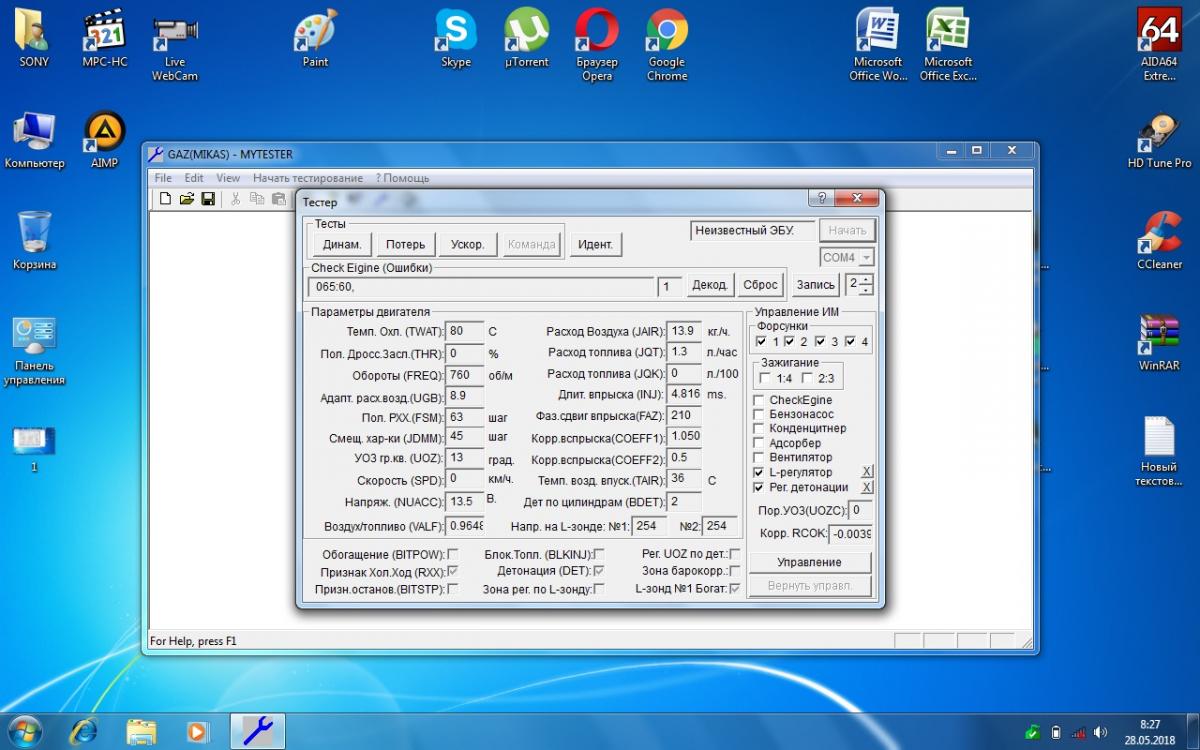Select the Microsoft Office Excel shortcut

[948, 44]
